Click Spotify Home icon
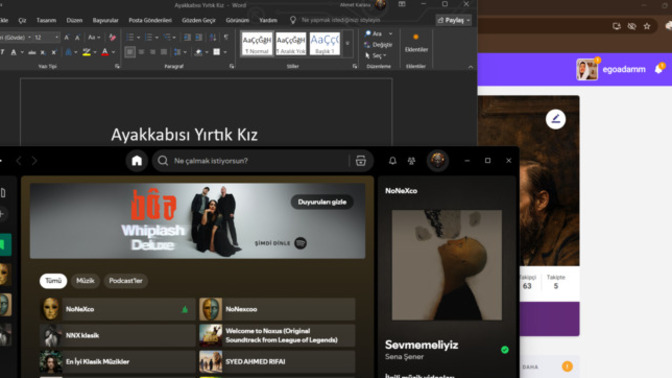Screen dimensions: 672x378 pos(137,161)
